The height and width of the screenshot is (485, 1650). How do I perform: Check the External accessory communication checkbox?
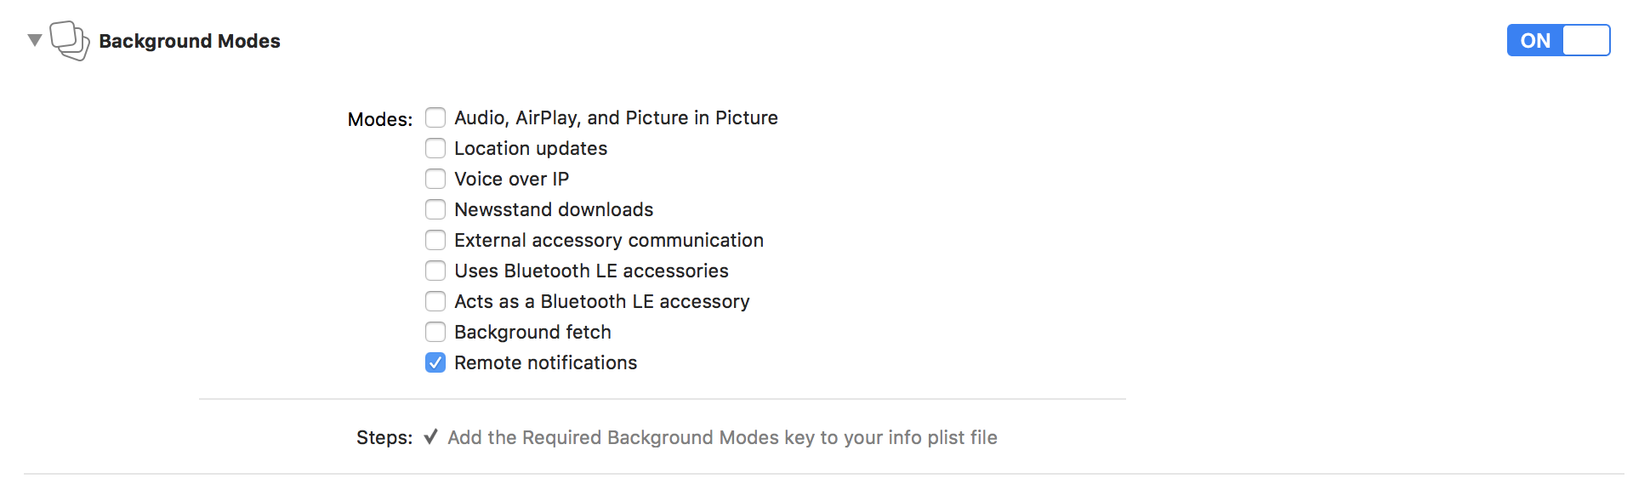[x=435, y=240]
